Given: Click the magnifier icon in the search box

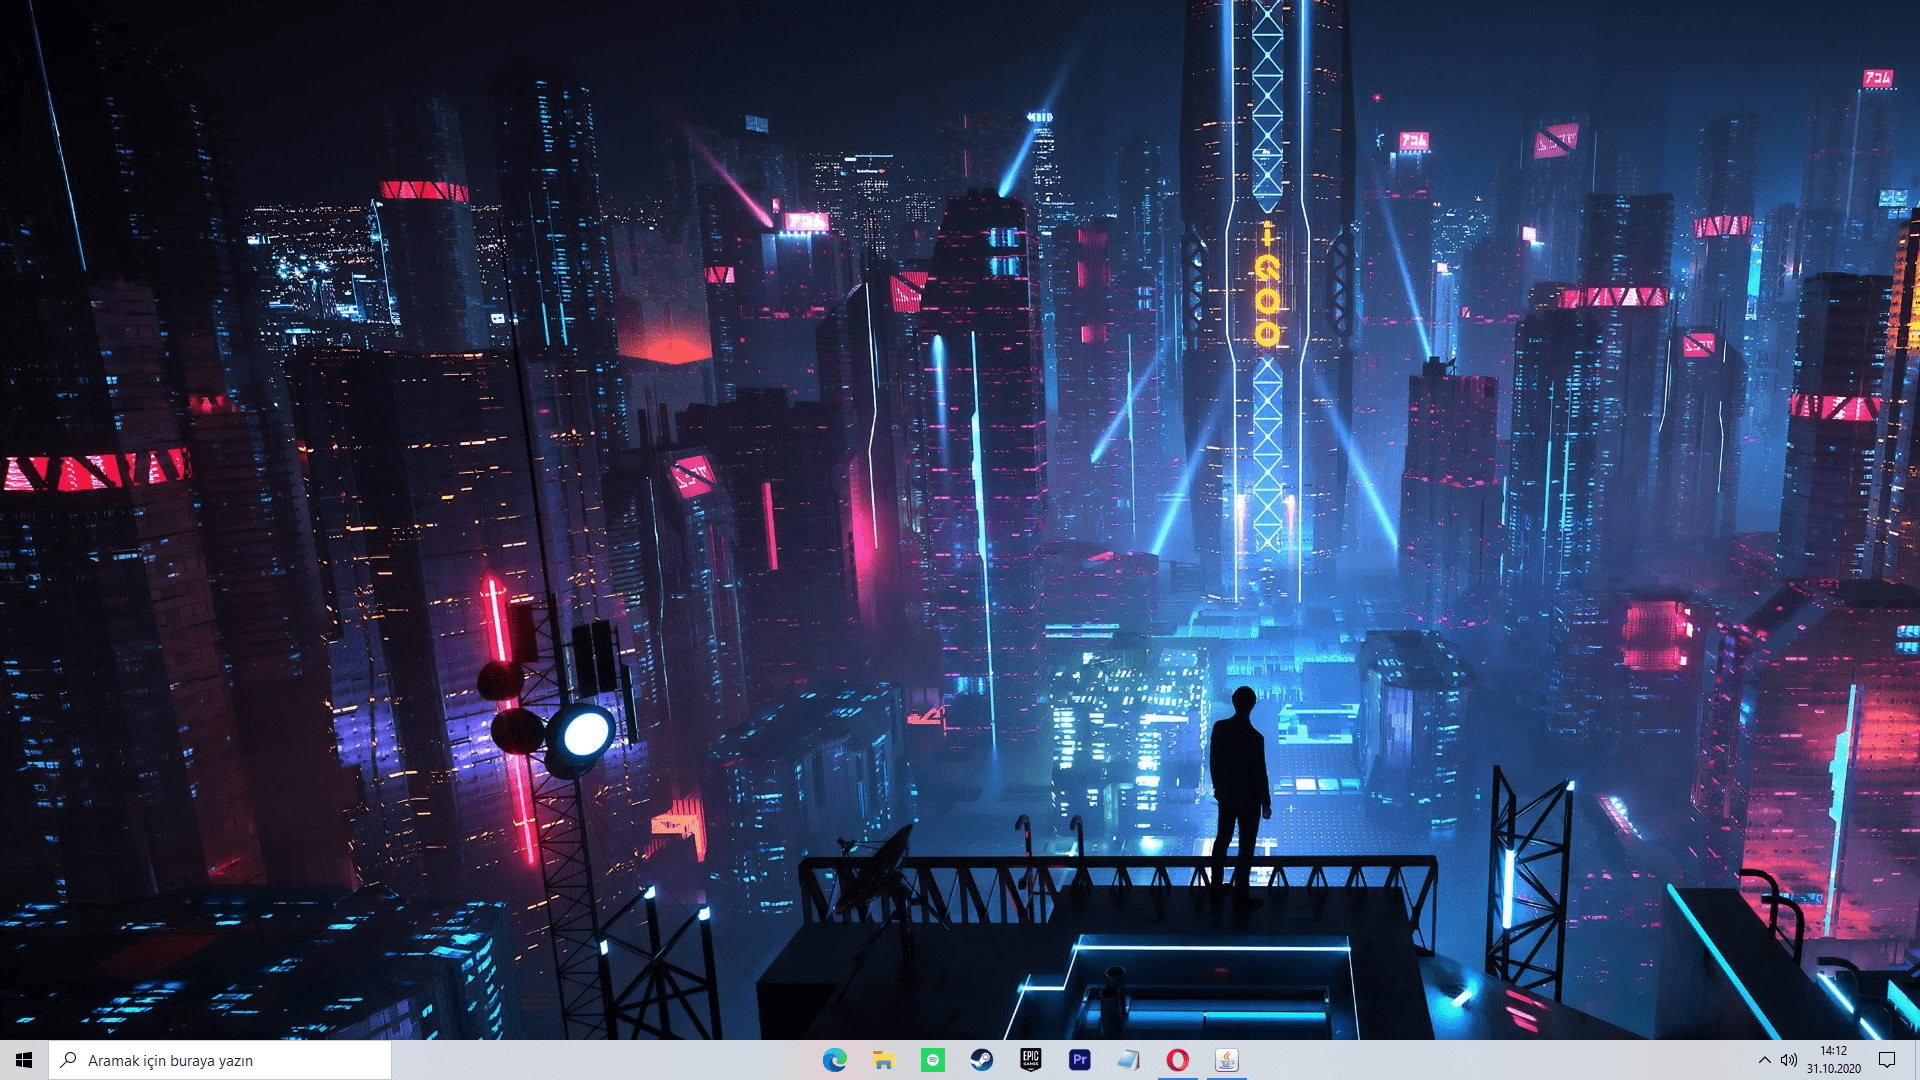Looking at the screenshot, I should [x=69, y=1060].
